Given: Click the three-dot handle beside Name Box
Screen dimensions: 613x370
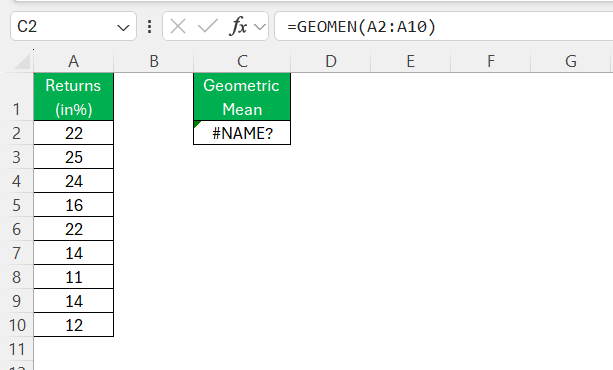Looking at the screenshot, I should (149, 27).
